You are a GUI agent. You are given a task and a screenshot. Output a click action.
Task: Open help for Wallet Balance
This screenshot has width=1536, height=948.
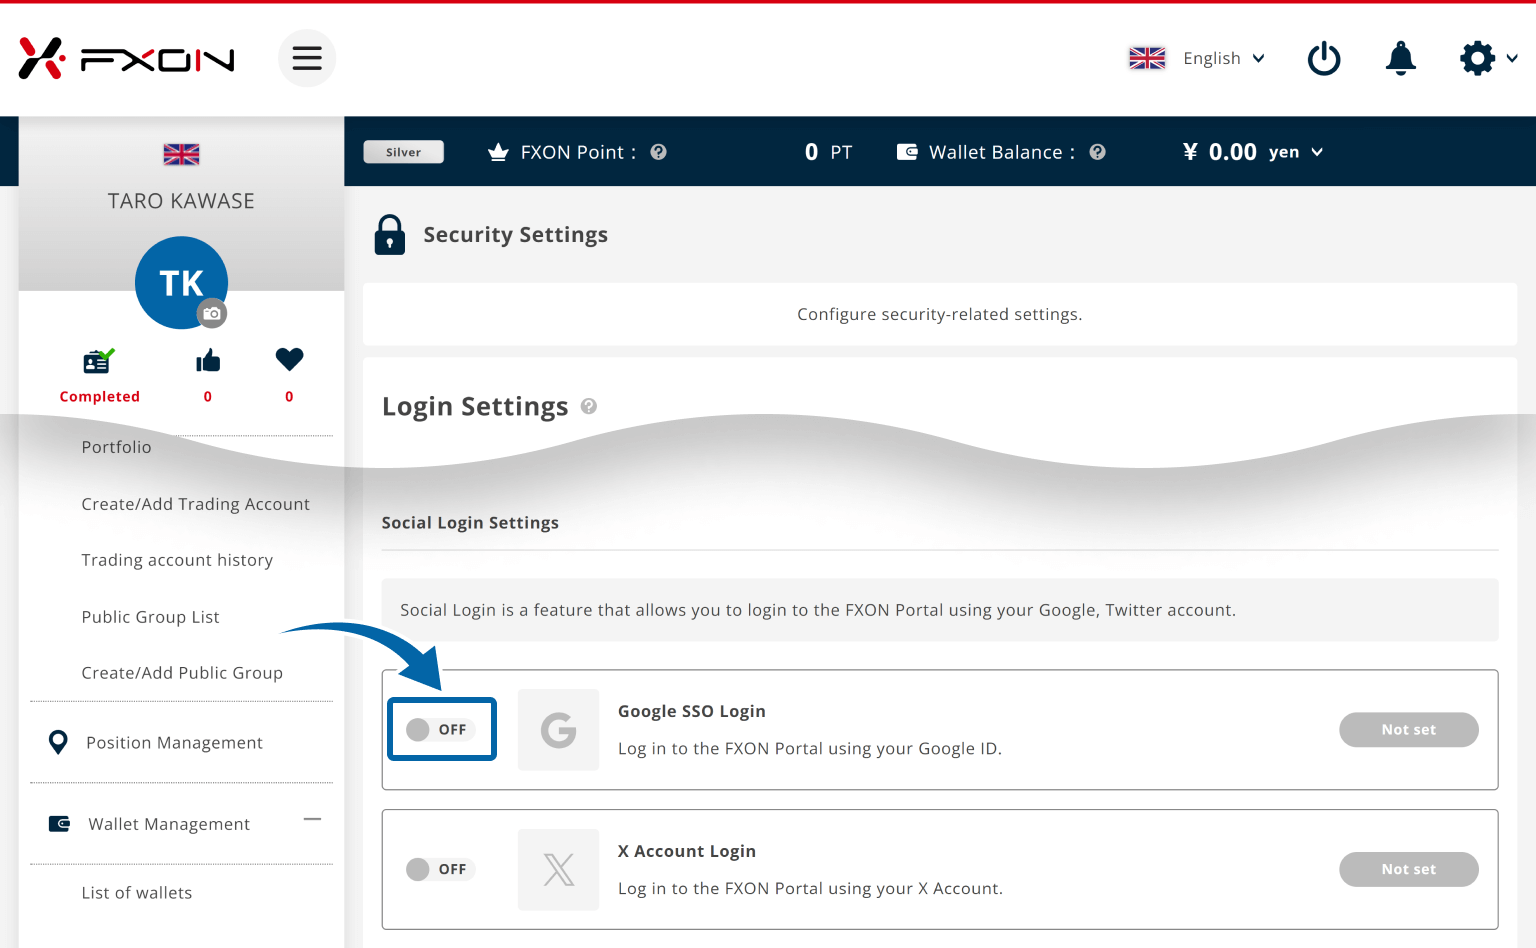tap(1097, 152)
